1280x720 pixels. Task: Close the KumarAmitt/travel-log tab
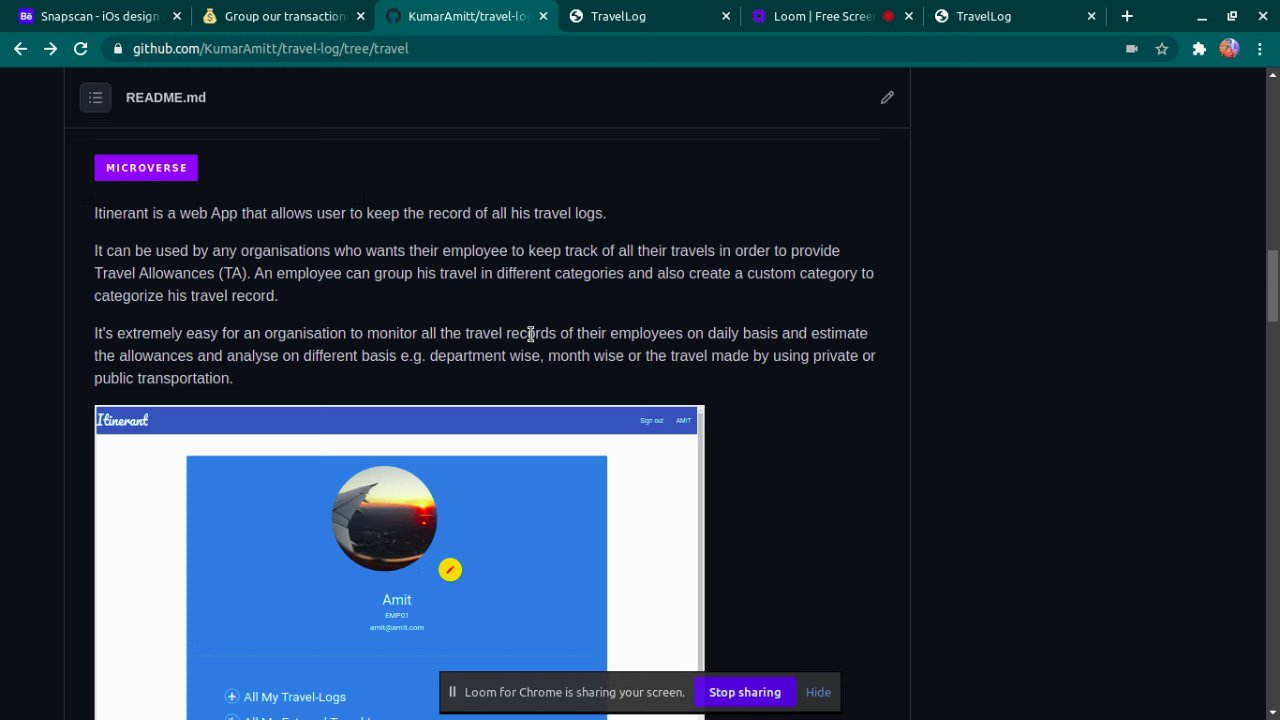[543, 16]
